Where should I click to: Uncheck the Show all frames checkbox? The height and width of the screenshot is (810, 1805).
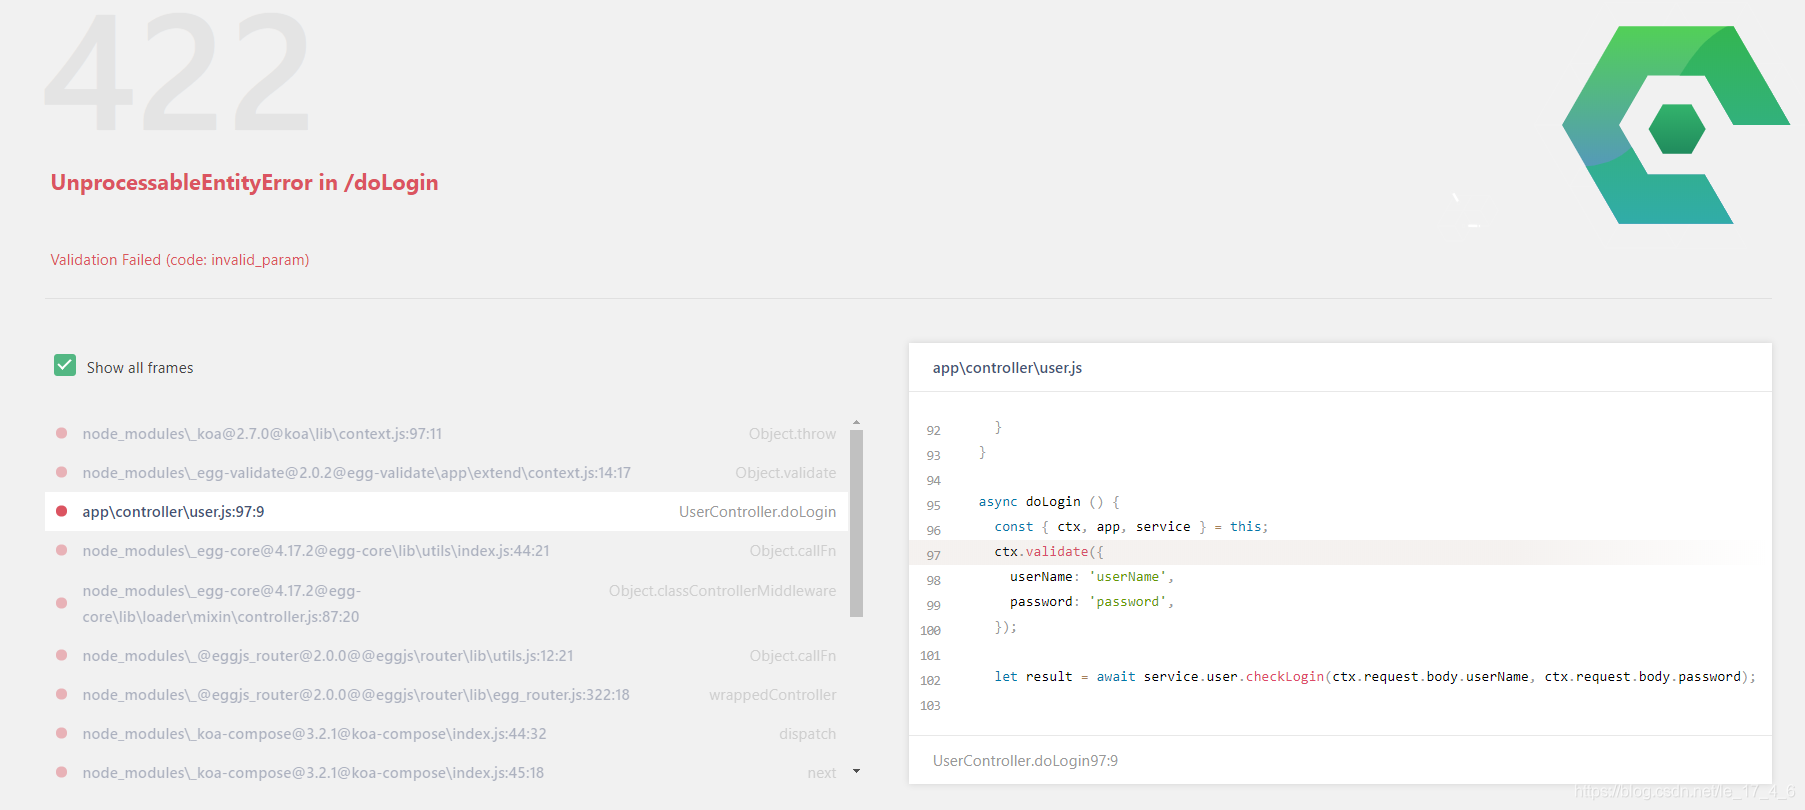click(x=65, y=365)
